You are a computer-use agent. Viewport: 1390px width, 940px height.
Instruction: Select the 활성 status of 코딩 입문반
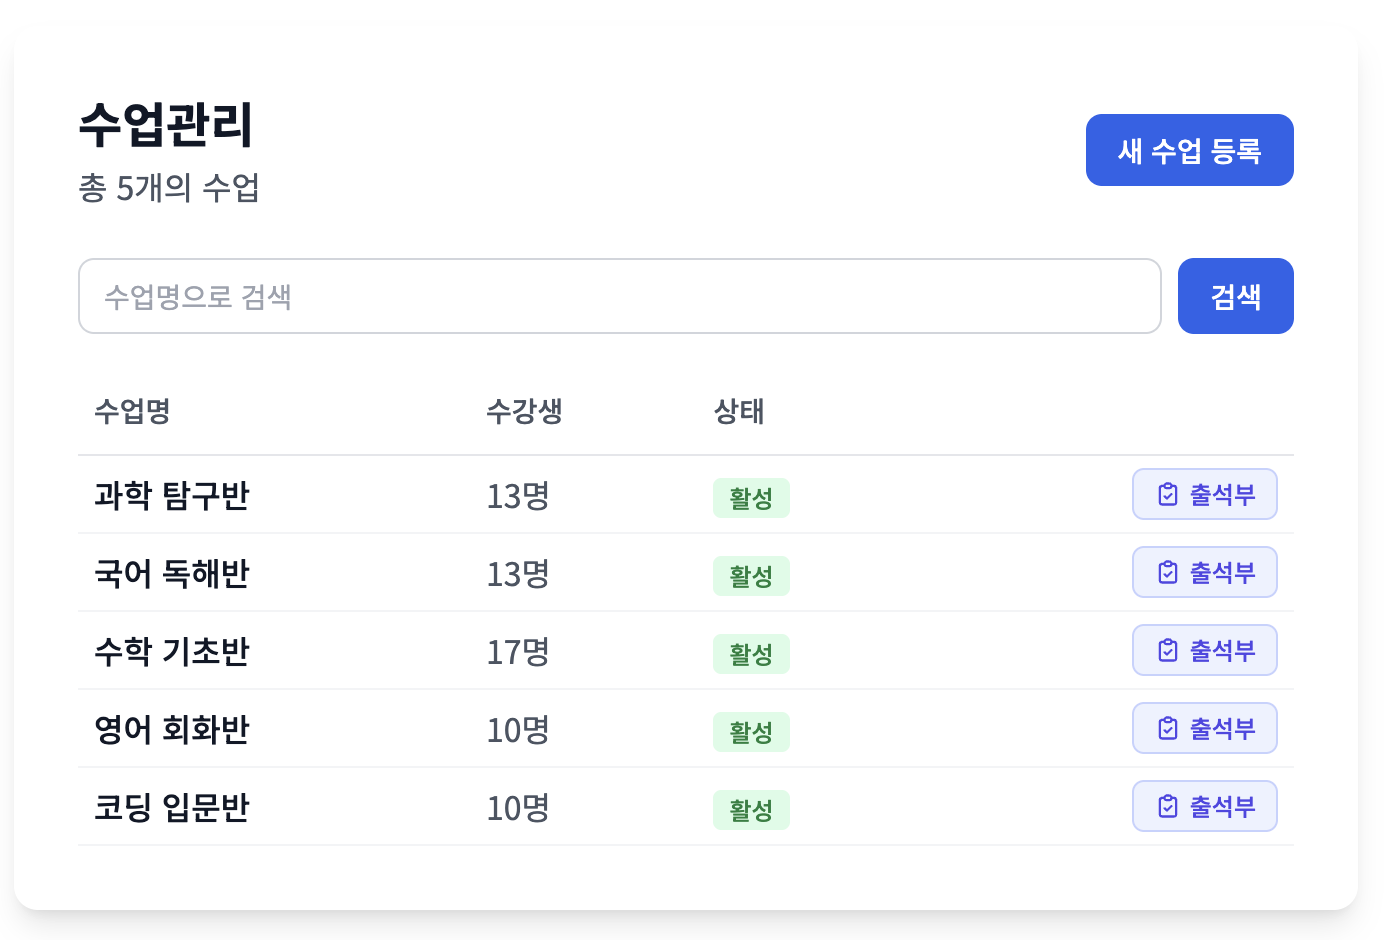point(751,809)
